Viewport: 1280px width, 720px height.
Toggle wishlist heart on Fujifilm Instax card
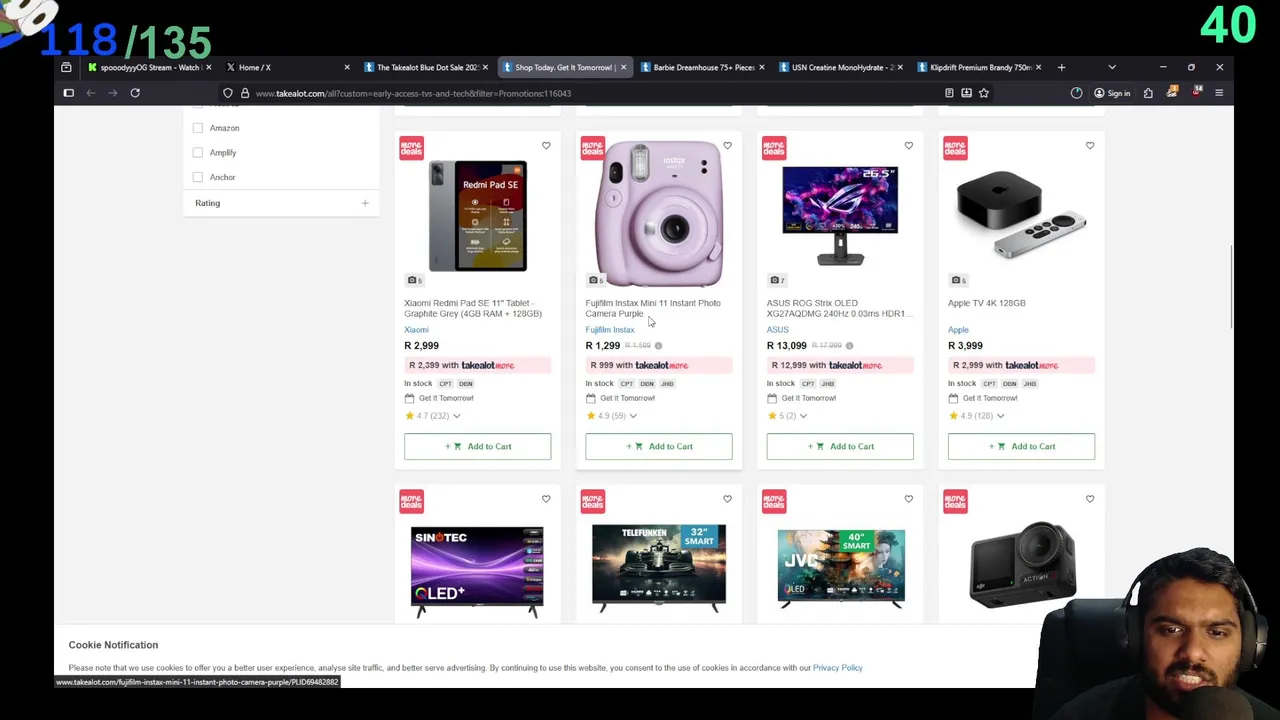pos(727,146)
